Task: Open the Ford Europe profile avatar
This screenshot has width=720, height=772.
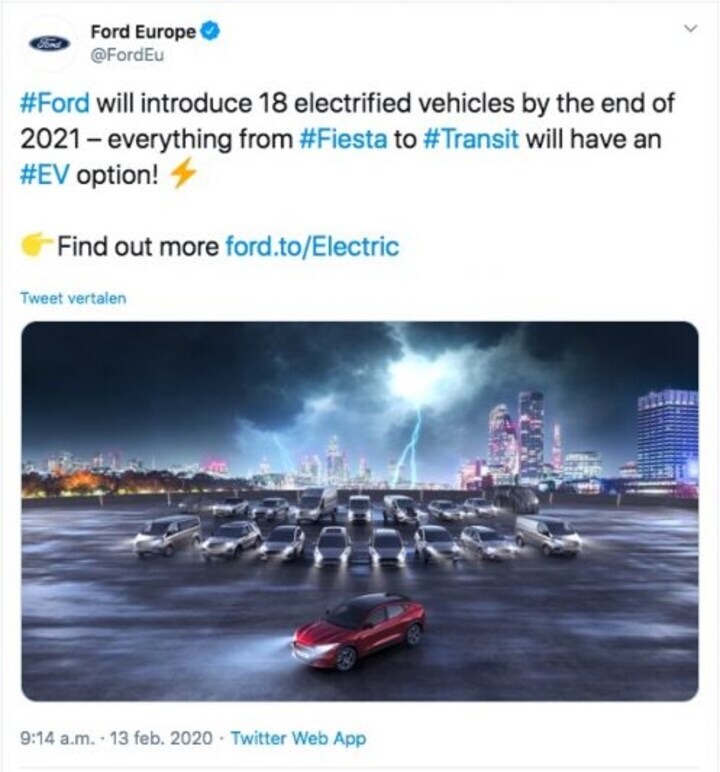Action: [x=49, y=43]
